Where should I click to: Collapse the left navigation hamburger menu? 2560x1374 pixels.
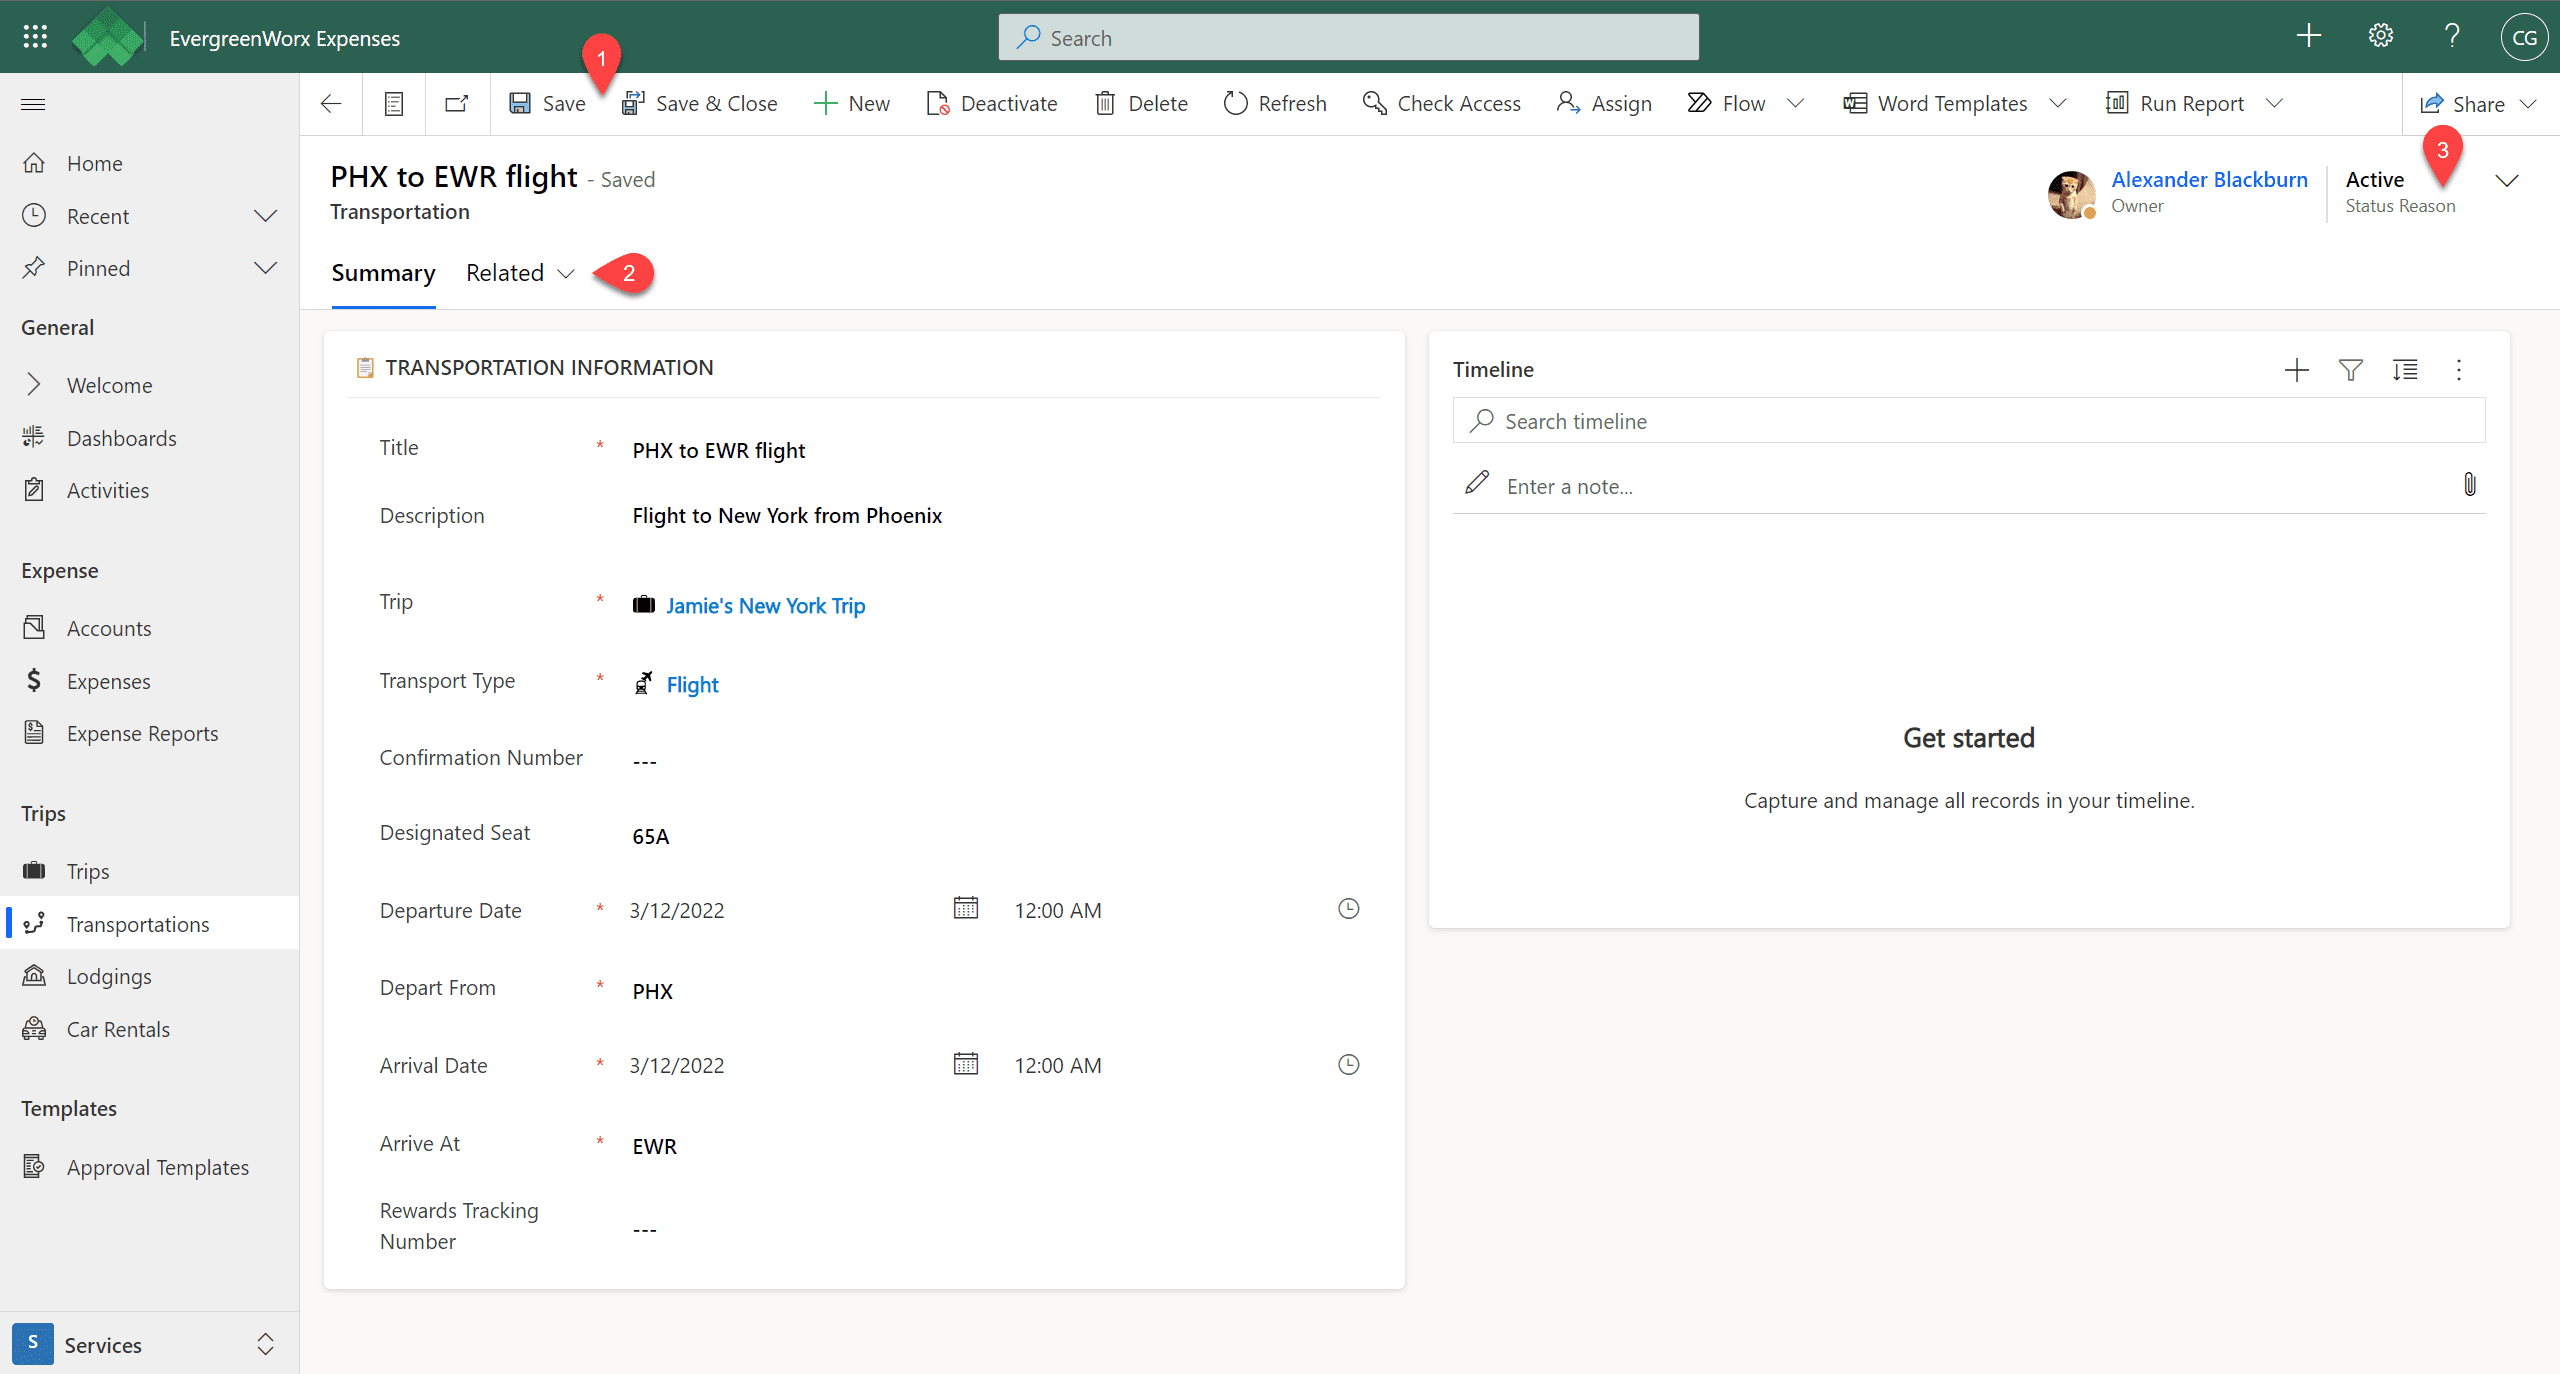point(33,104)
